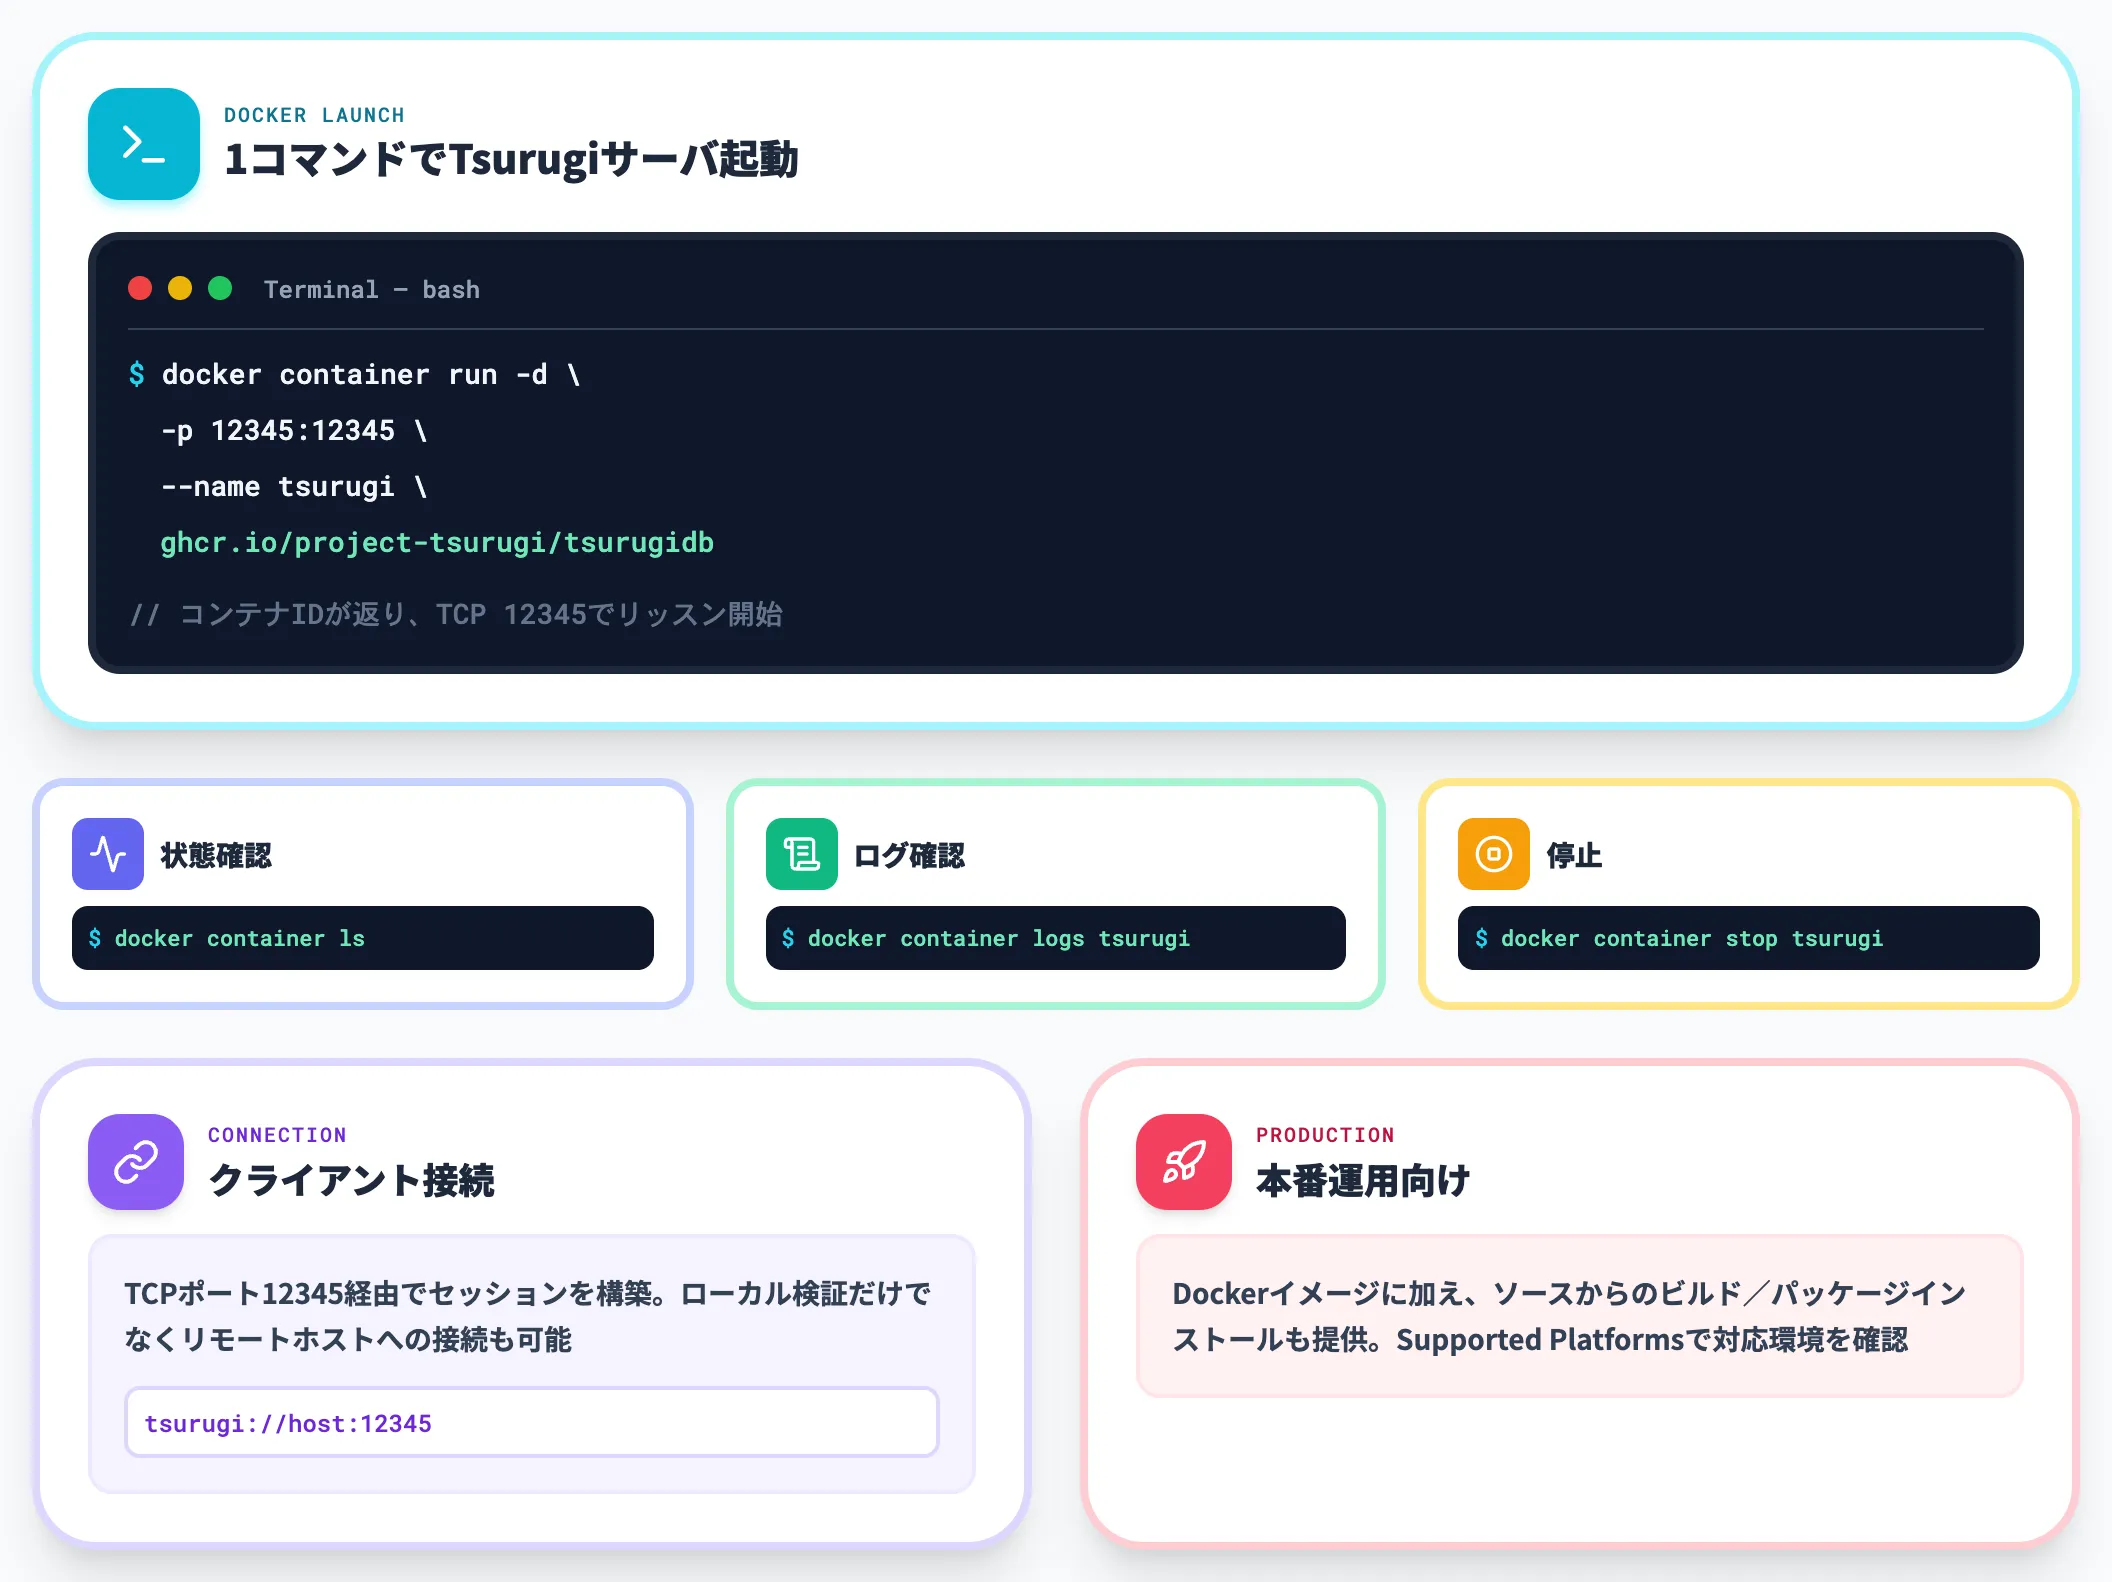The height and width of the screenshot is (1582, 2112).
Task: Click the TCPポート12345経由 description text
Action: coord(528,1316)
